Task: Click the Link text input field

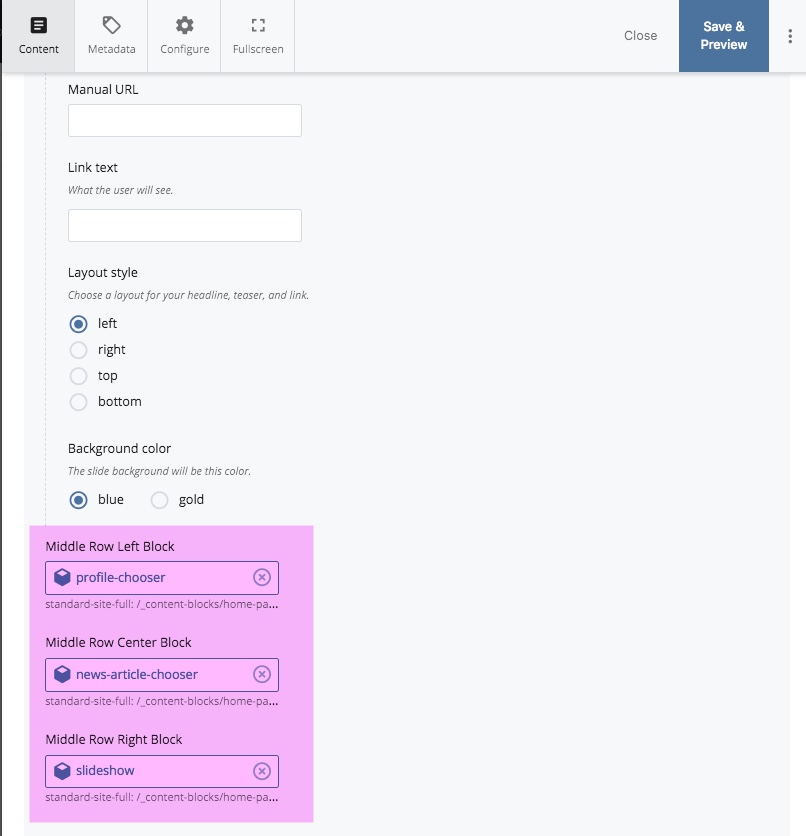Action: 184,226
